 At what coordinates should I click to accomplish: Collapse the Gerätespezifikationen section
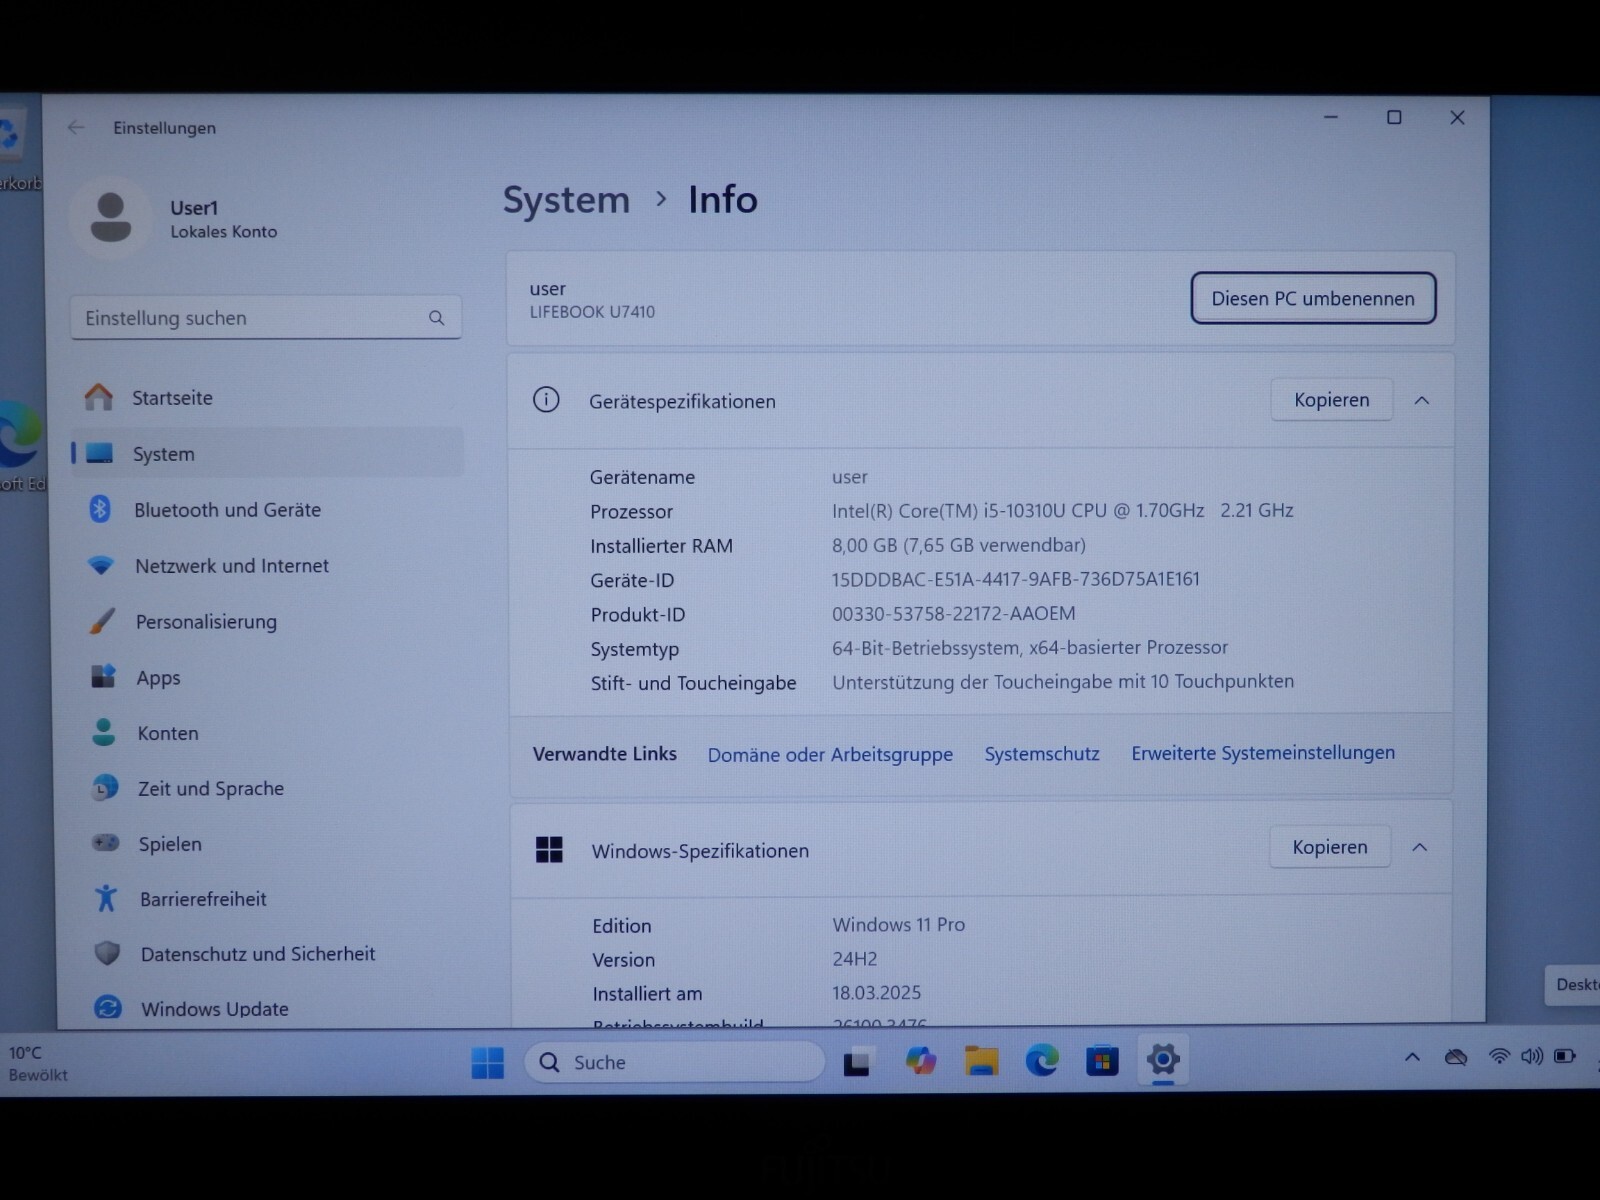(x=1421, y=401)
